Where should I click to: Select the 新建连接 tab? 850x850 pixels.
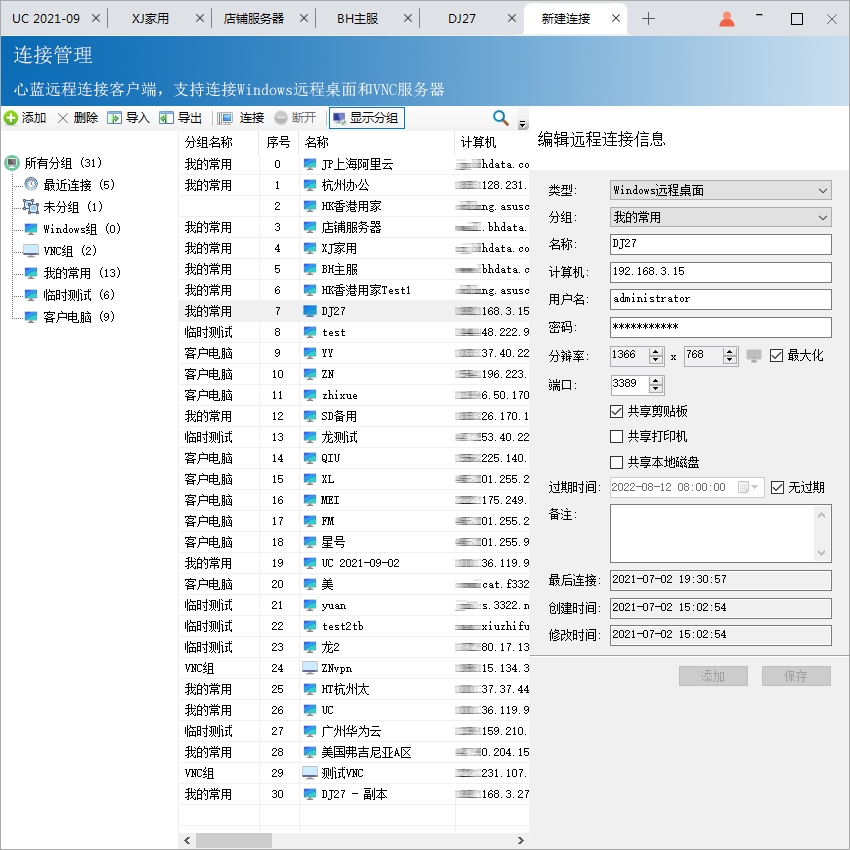coord(565,18)
